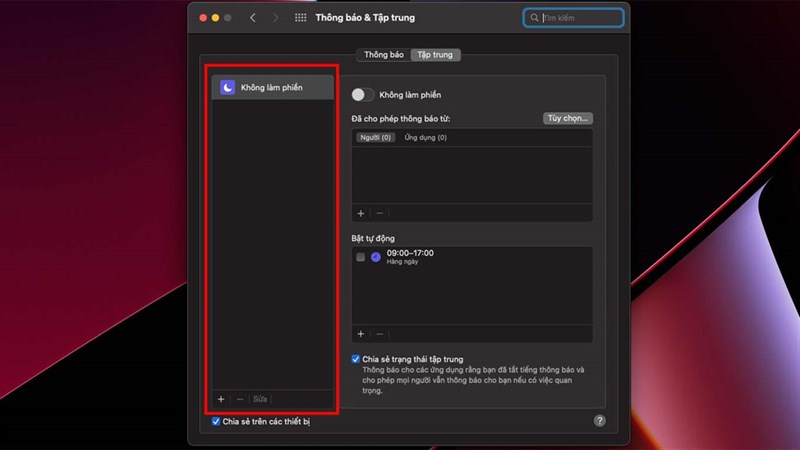
Task: Select the 09:00–17:00 schedule row
Action: coord(472,257)
